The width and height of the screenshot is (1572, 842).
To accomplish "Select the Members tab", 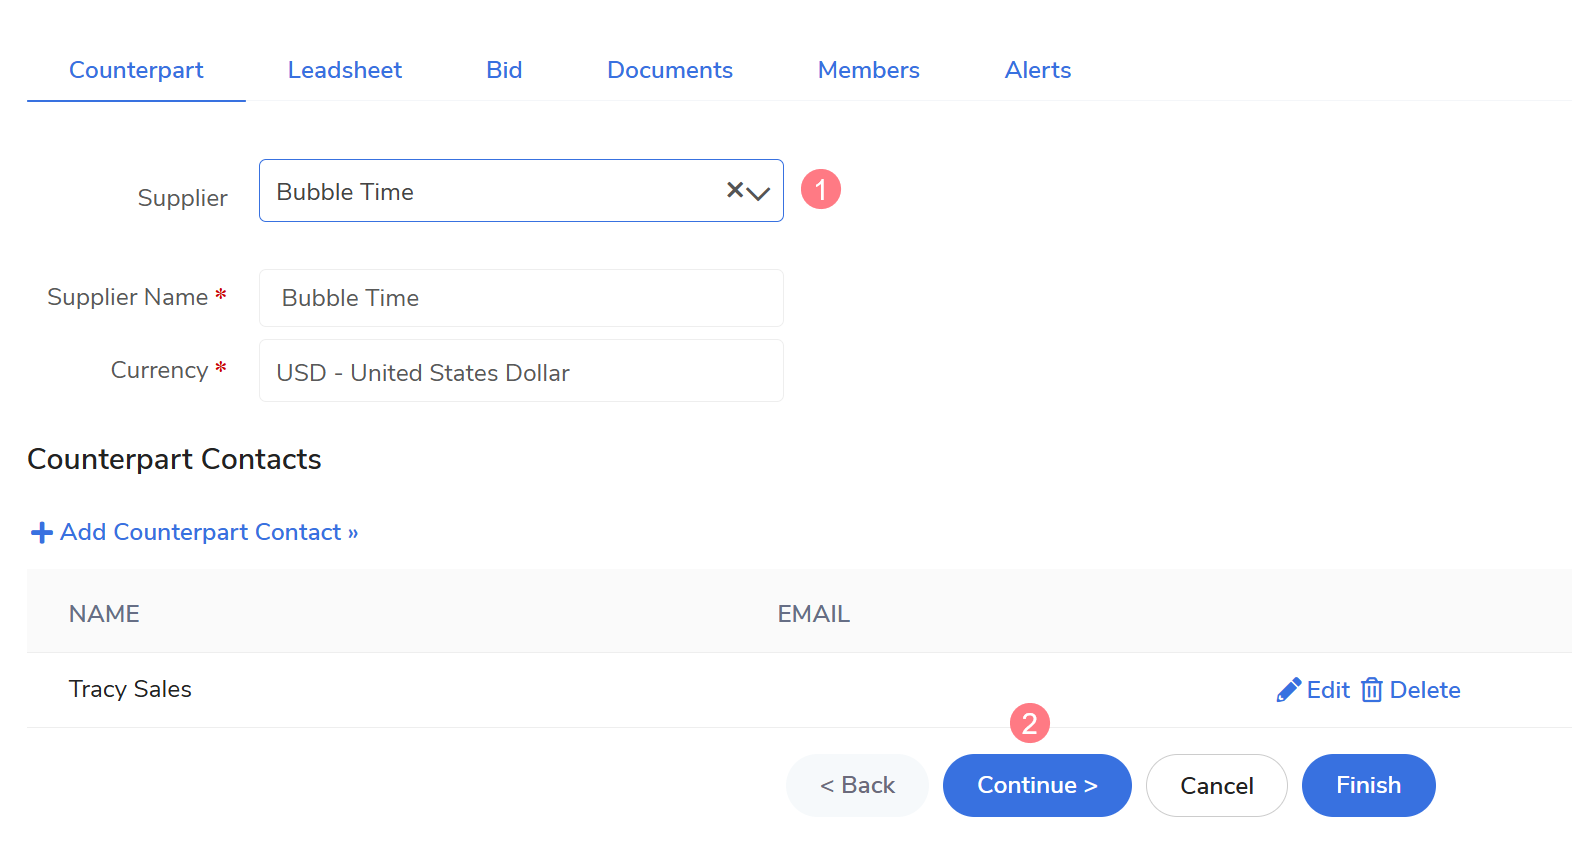I will [x=868, y=70].
